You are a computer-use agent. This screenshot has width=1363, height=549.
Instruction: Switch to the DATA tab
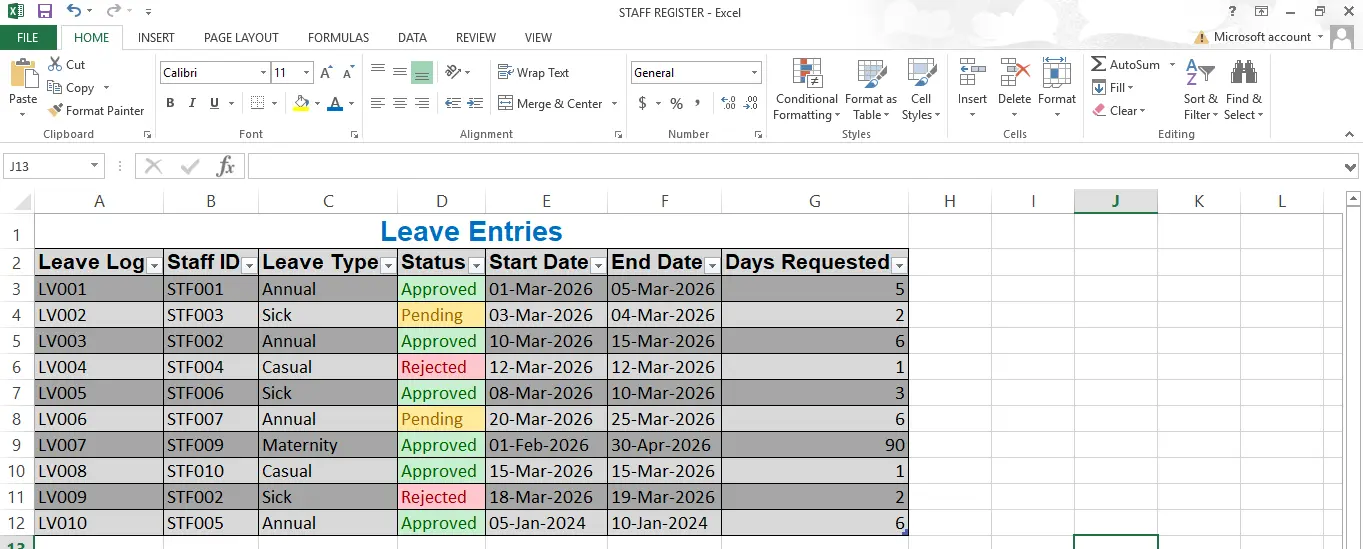tap(412, 38)
